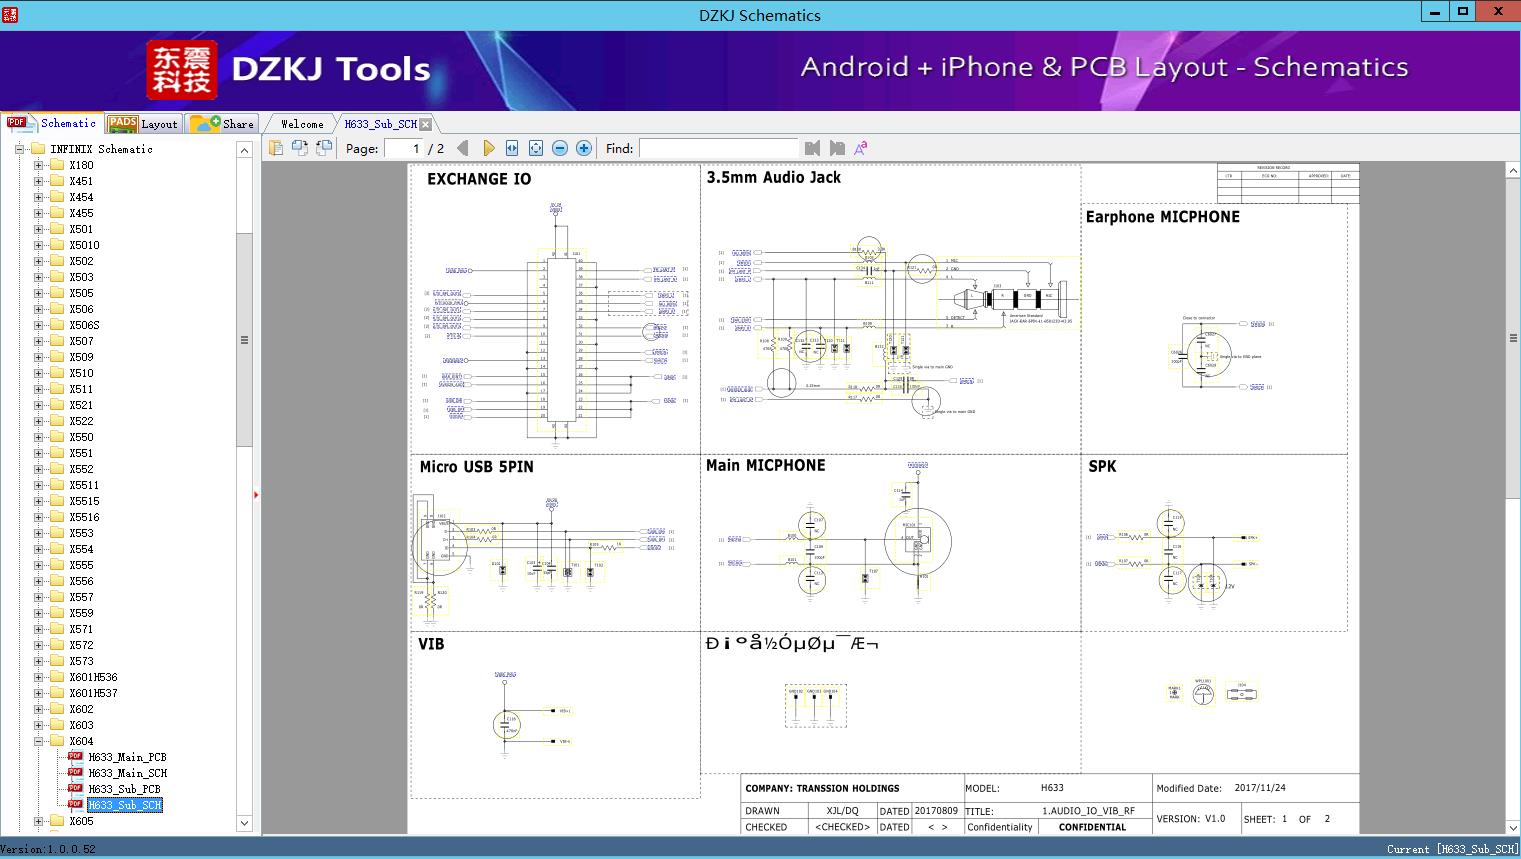Image resolution: width=1521 pixels, height=859 pixels.
Task: Select the X5516 folder
Action: [x=84, y=517]
